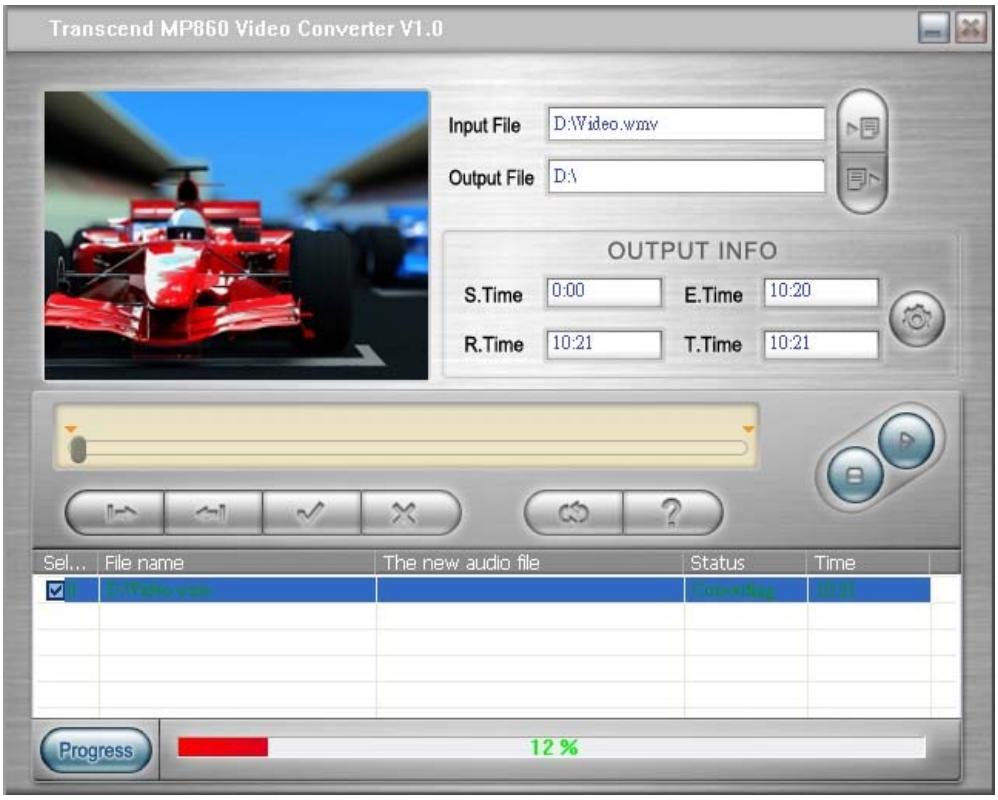
Task: Click the E.Time field showing 10:20
Action: click(821, 291)
